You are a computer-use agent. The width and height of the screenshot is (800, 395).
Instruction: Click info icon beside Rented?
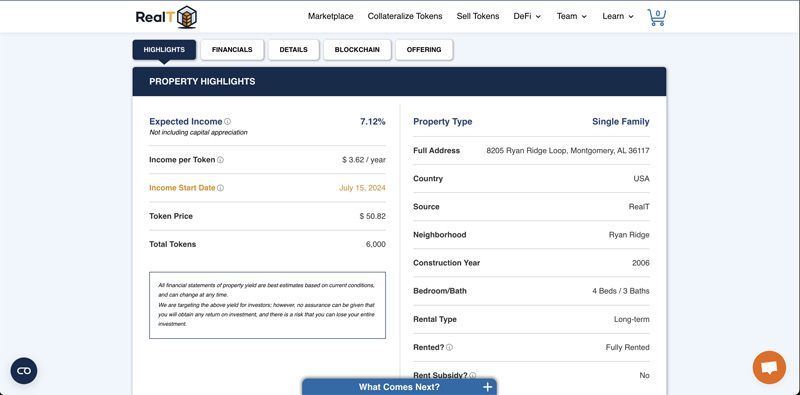tap(449, 348)
